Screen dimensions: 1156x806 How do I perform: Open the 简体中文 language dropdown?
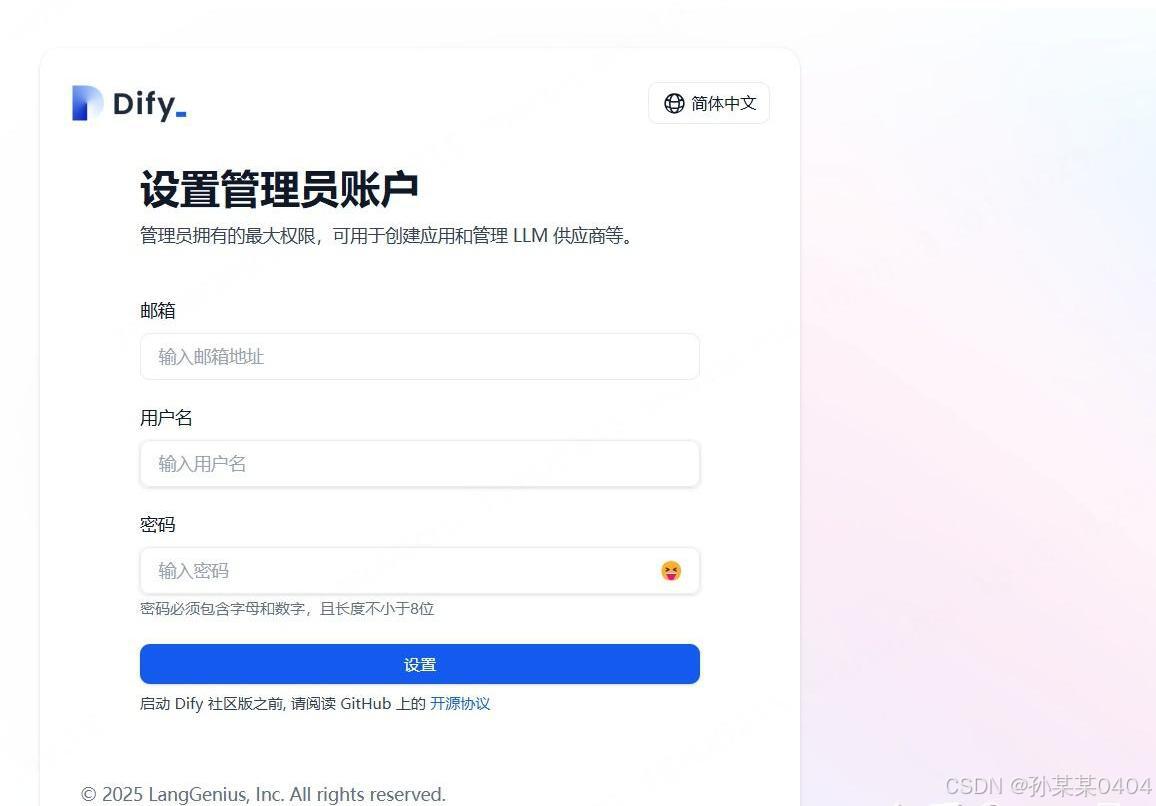tap(709, 103)
